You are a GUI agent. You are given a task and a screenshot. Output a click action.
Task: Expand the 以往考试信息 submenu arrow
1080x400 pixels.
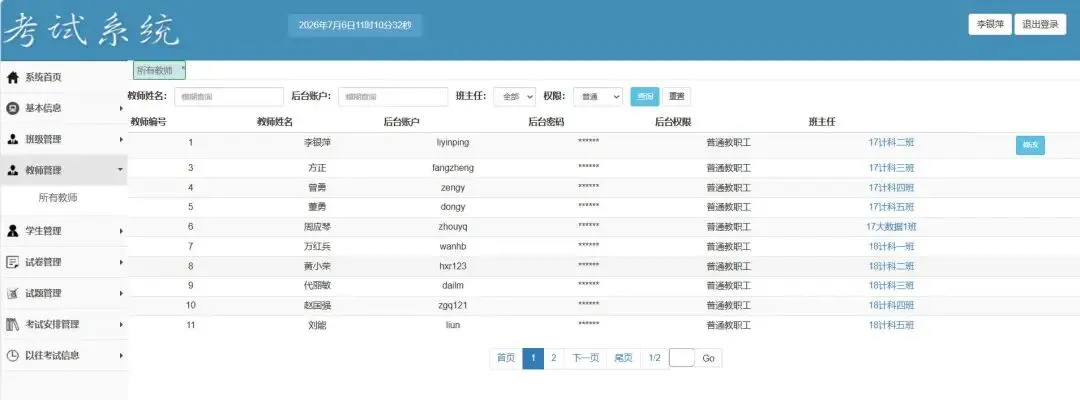(121, 355)
